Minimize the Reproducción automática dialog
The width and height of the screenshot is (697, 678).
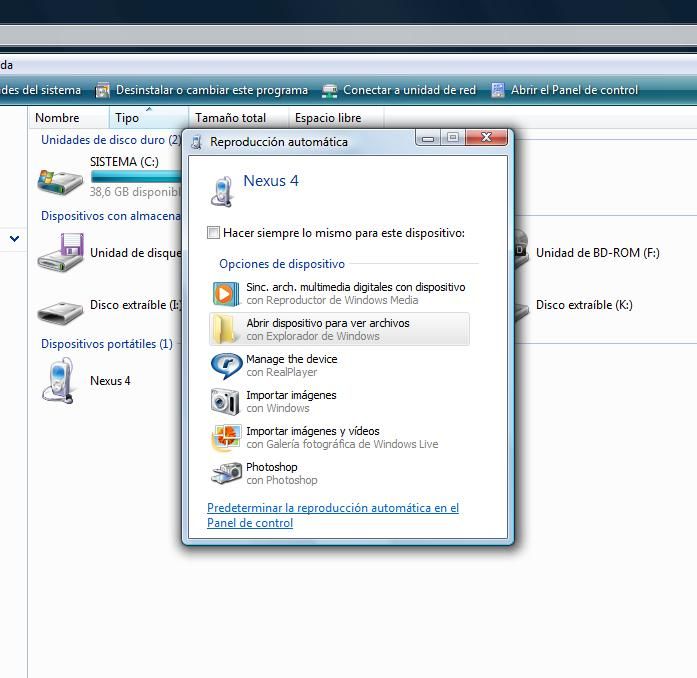coord(428,137)
